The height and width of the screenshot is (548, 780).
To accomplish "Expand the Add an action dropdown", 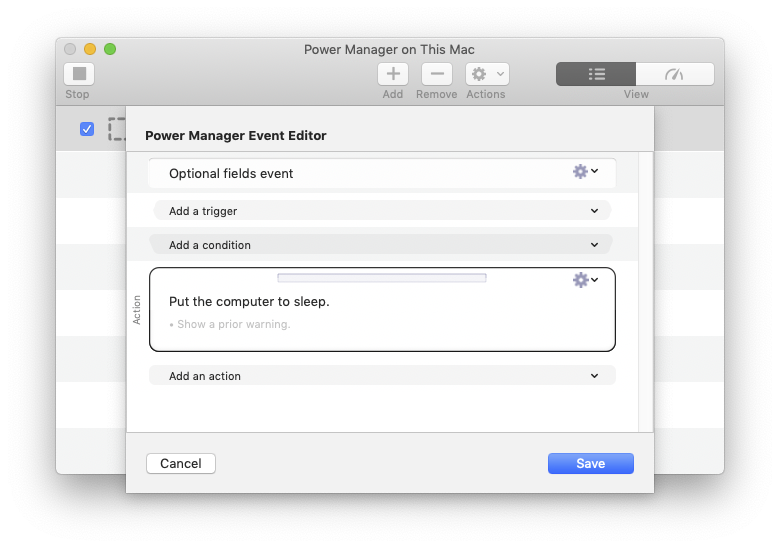I will [x=382, y=376].
